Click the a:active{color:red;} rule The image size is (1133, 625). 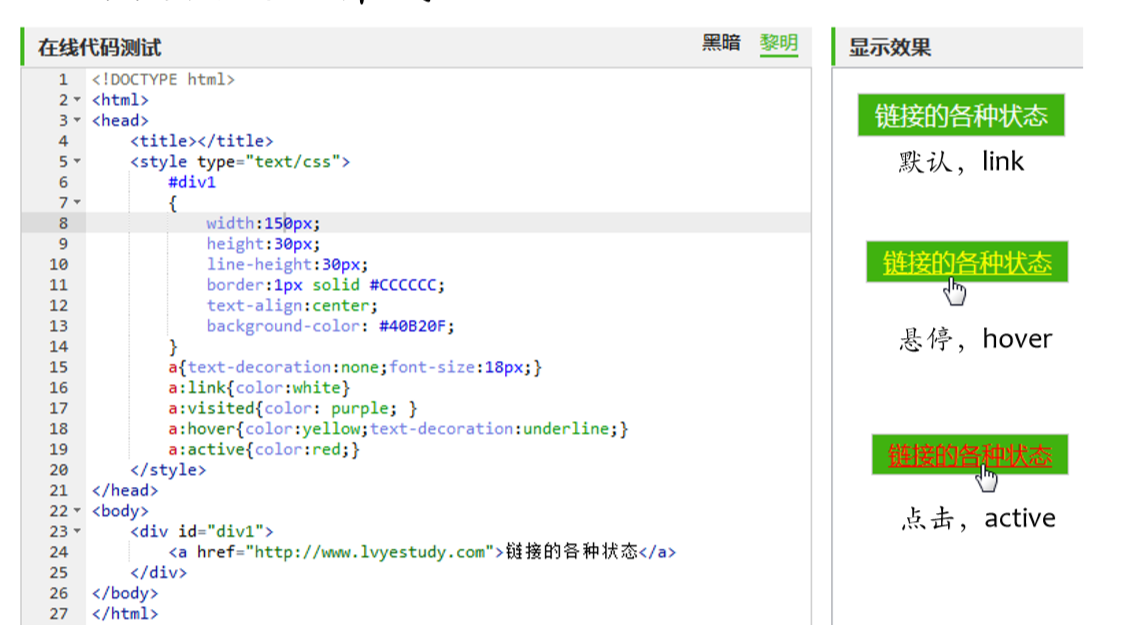264,449
